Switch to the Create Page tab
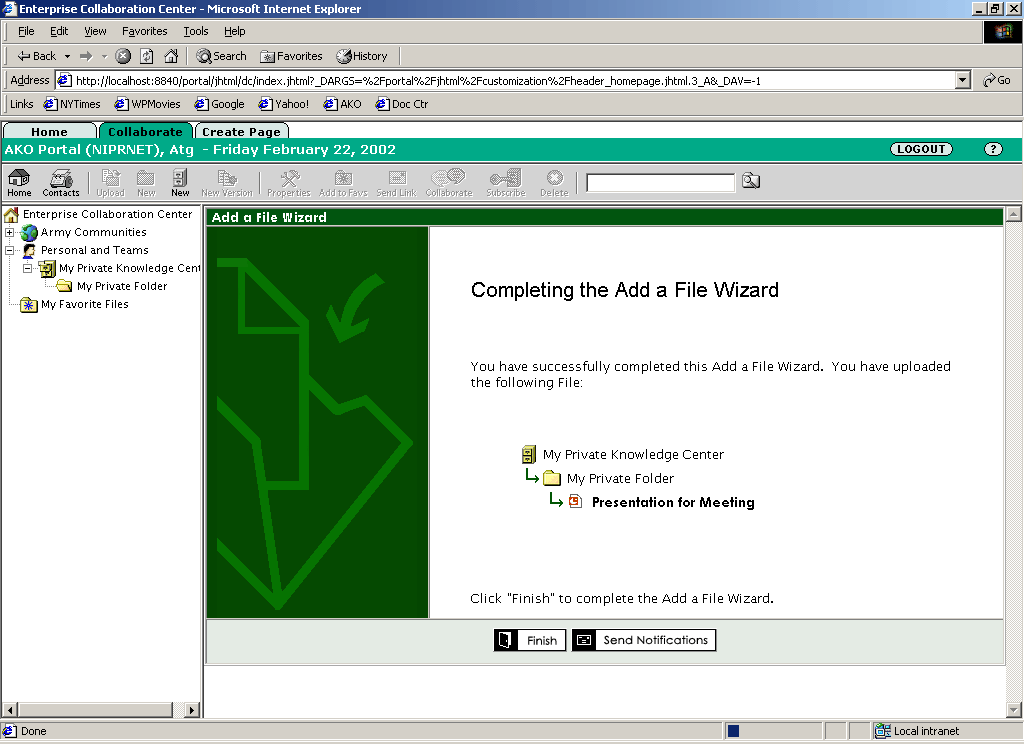The height and width of the screenshot is (744, 1024). (x=241, y=132)
